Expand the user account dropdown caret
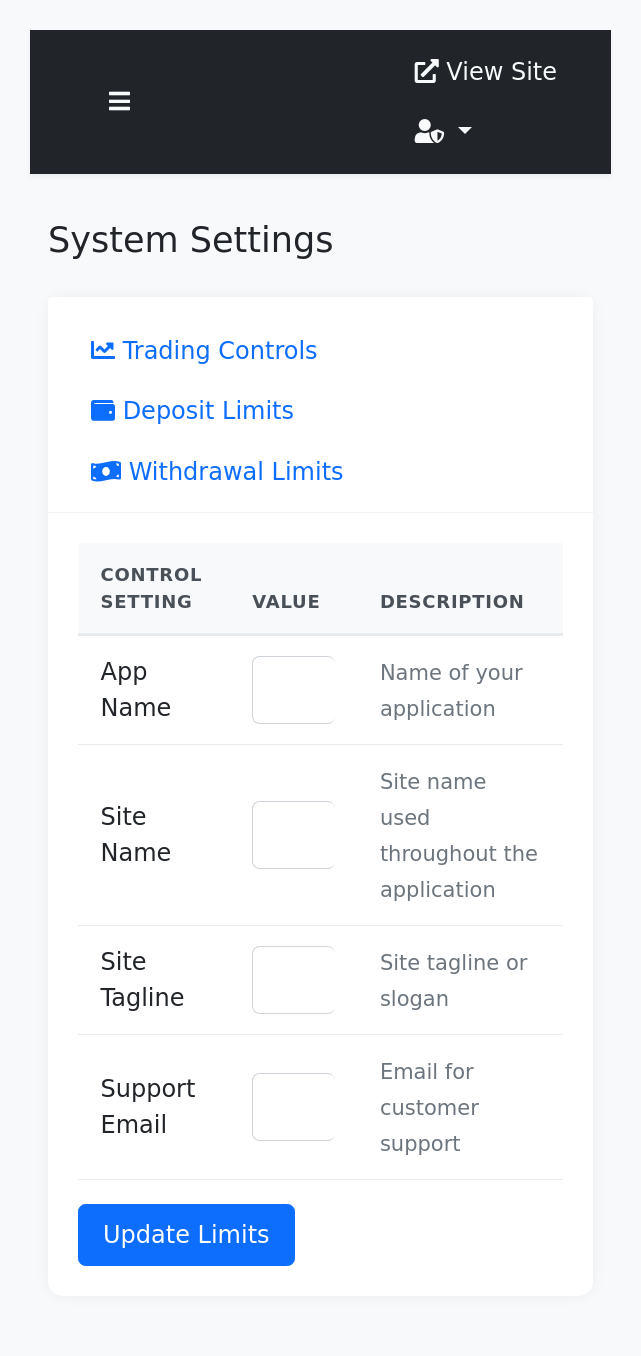Image resolution: width=641 pixels, height=1356 pixels. point(465,131)
